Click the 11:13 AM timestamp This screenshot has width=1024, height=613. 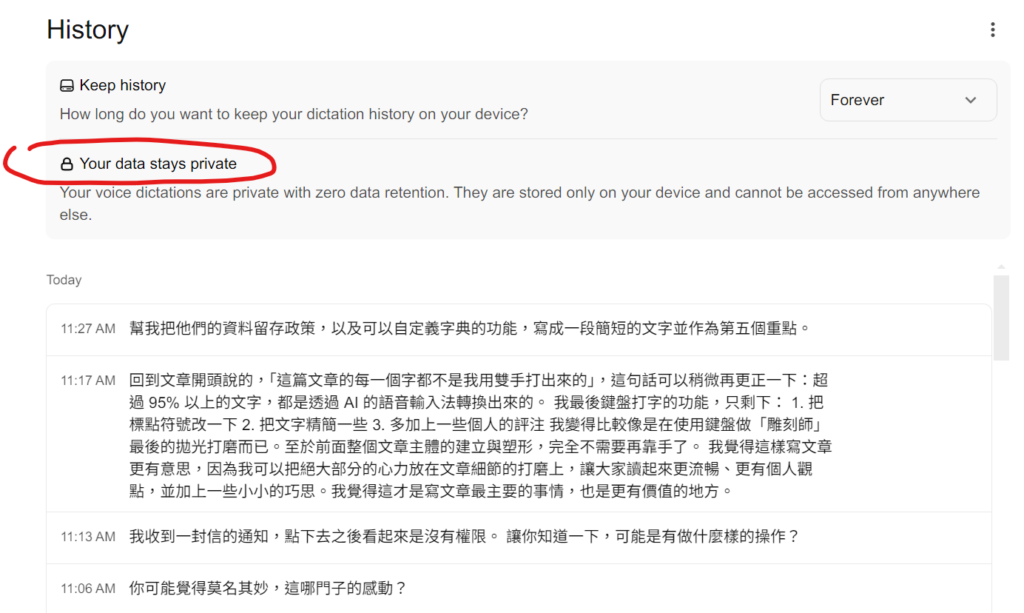88,537
